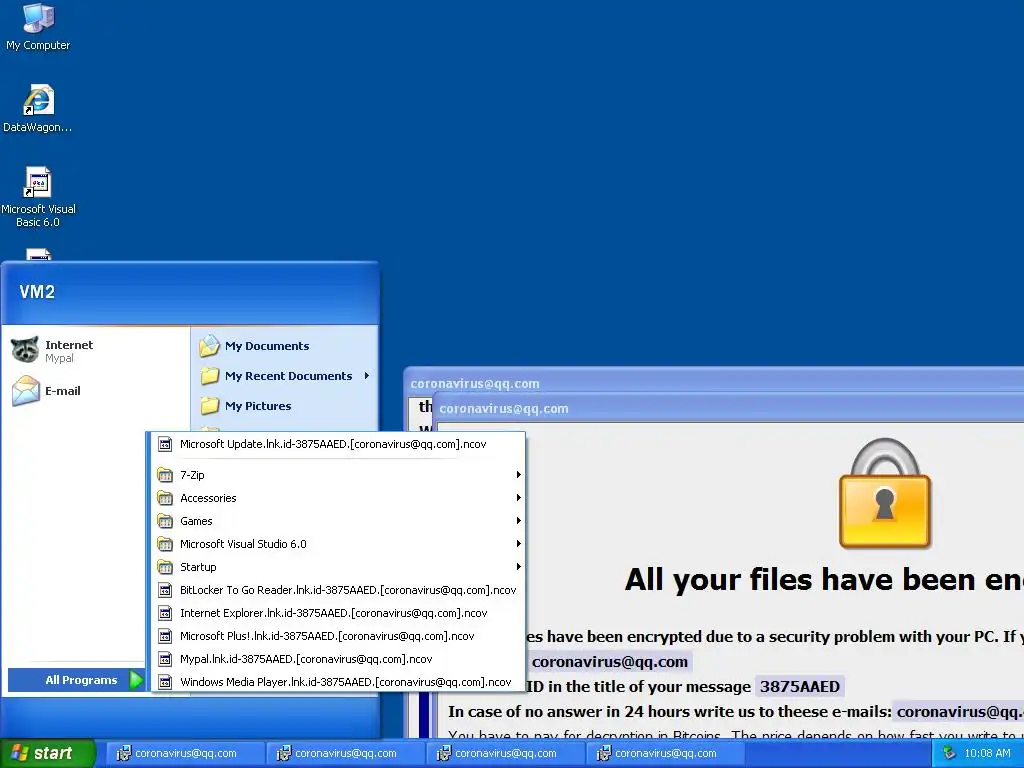Image resolution: width=1024 pixels, height=768 pixels.
Task: Click the All Programs label
Action: (81, 680)
